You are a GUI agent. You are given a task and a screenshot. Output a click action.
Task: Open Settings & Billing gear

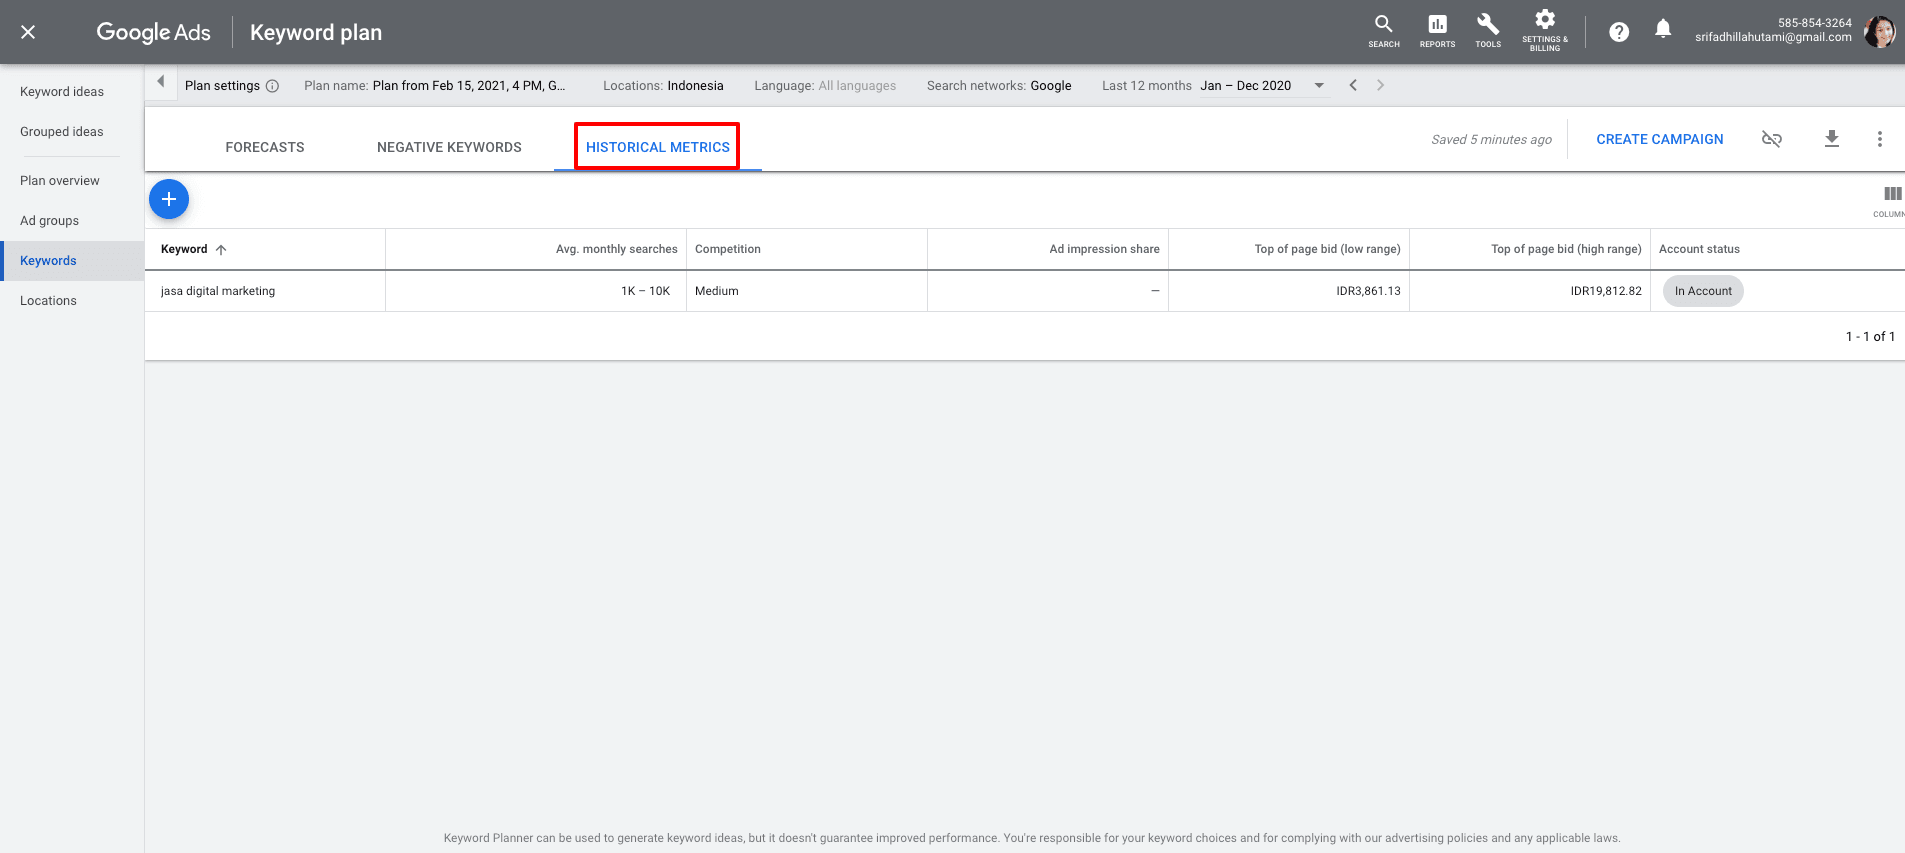point(1545,30)
